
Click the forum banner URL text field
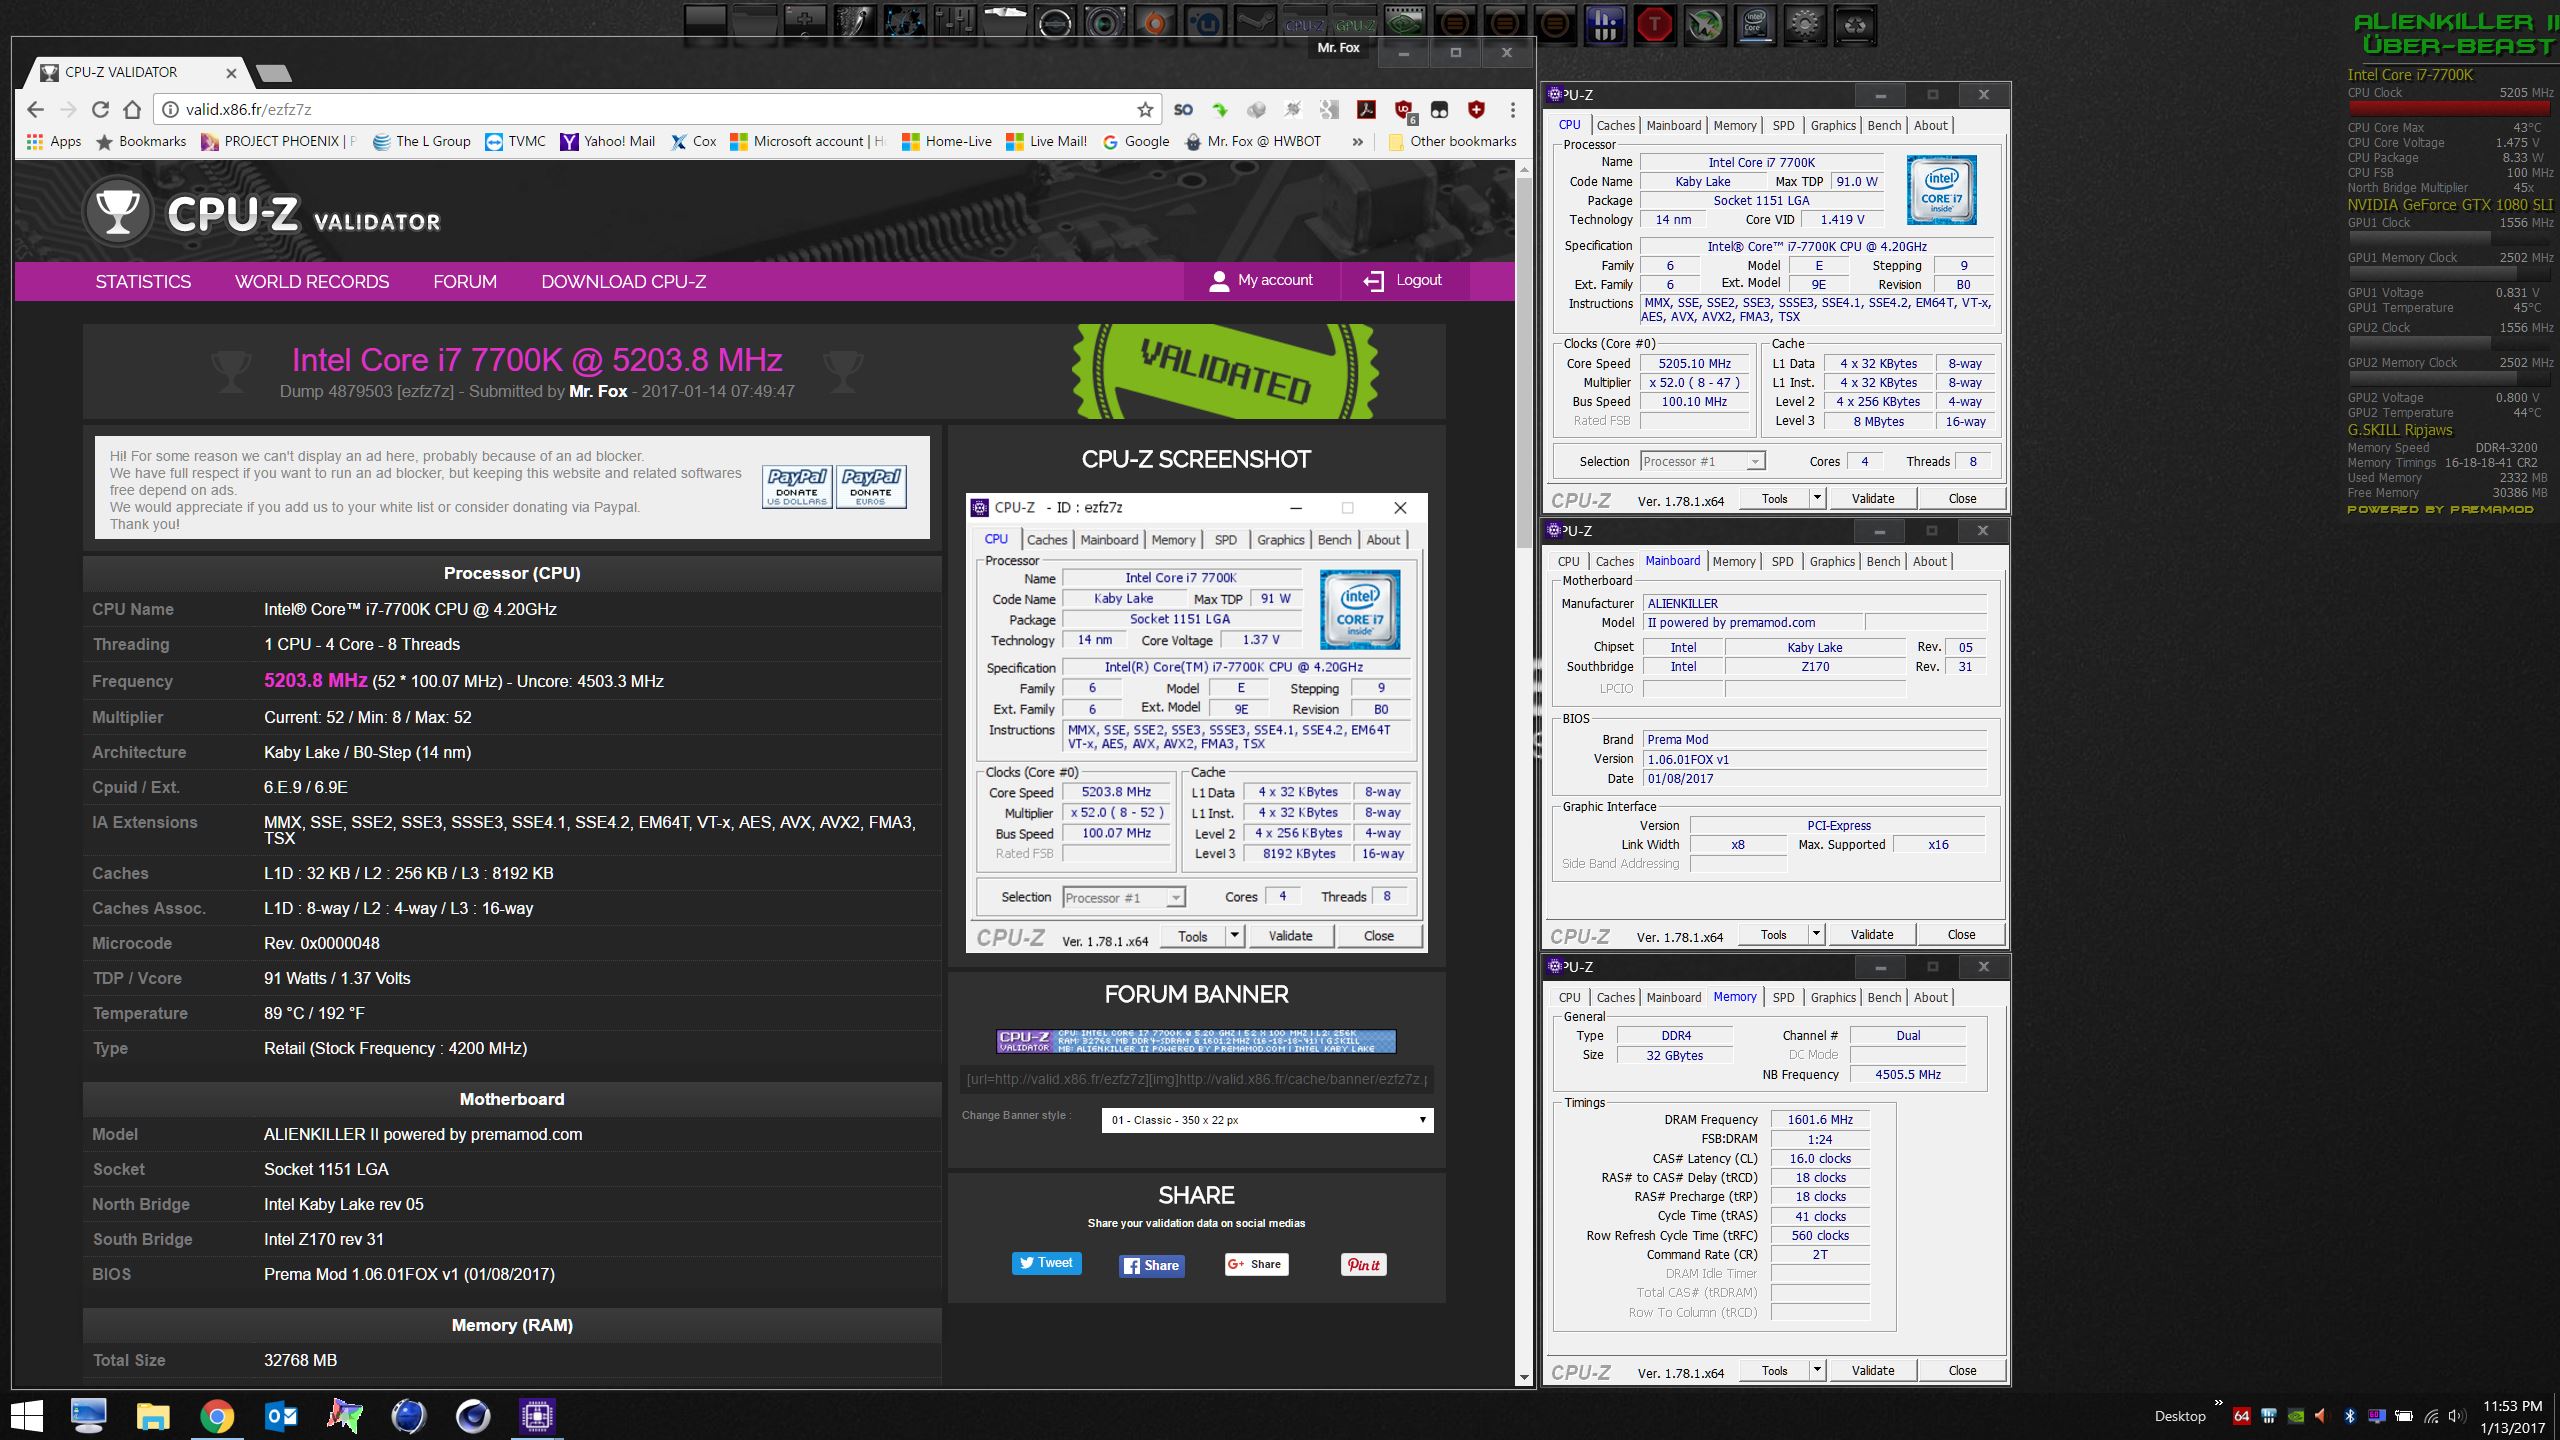[1196, 1079]
